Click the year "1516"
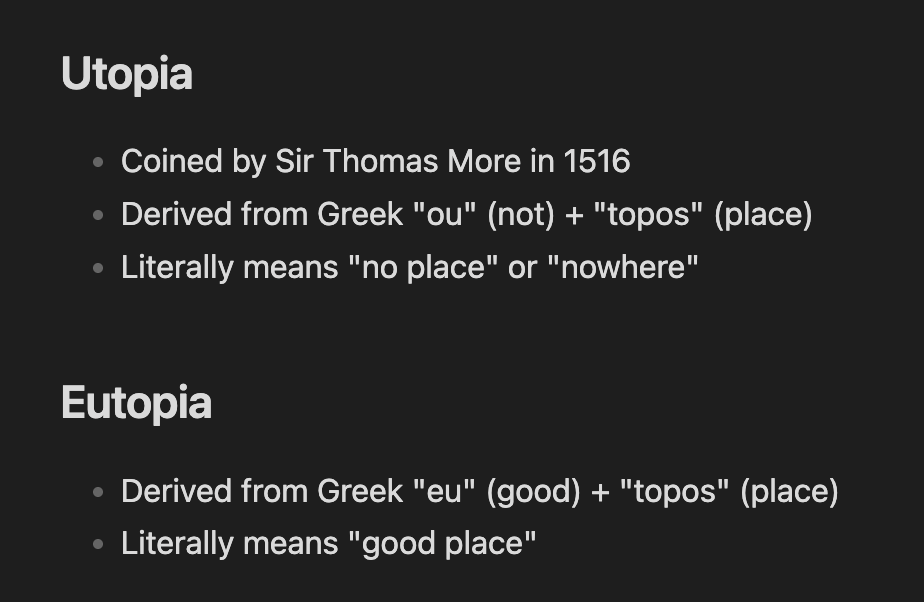Image resolution: width=924 pixels, height=602 pixels. pyautogui.click(x=596, y=161)
